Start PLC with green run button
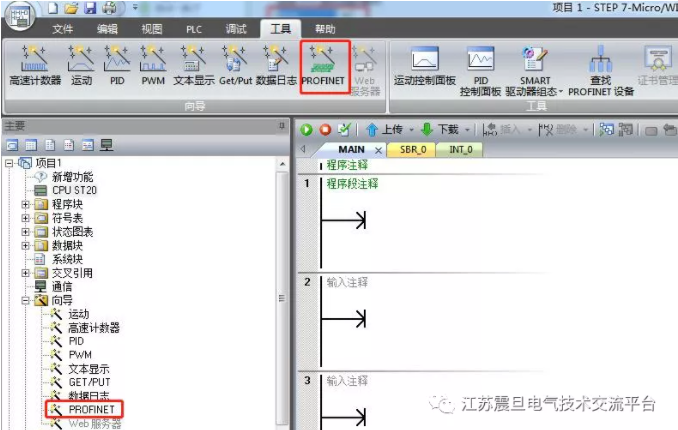 coord(306,129)
